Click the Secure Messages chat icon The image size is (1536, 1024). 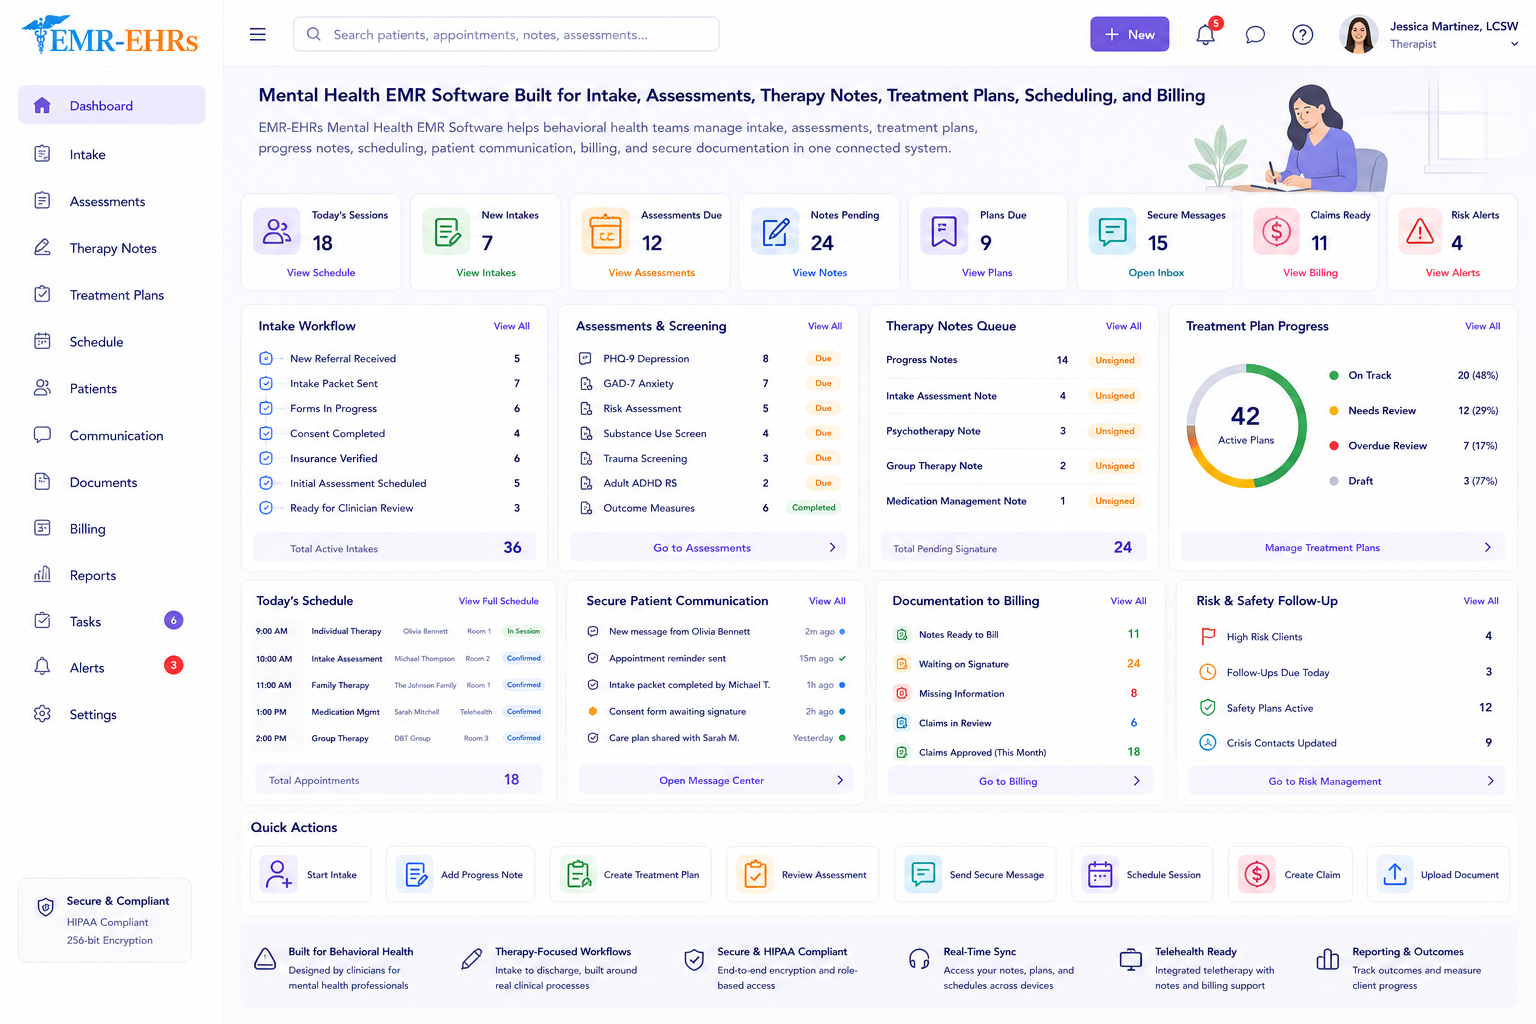pos(1112,231)
